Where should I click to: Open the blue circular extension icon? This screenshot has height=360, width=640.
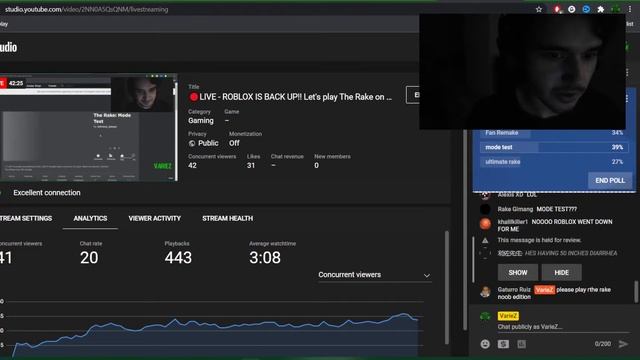coord(586,9)
